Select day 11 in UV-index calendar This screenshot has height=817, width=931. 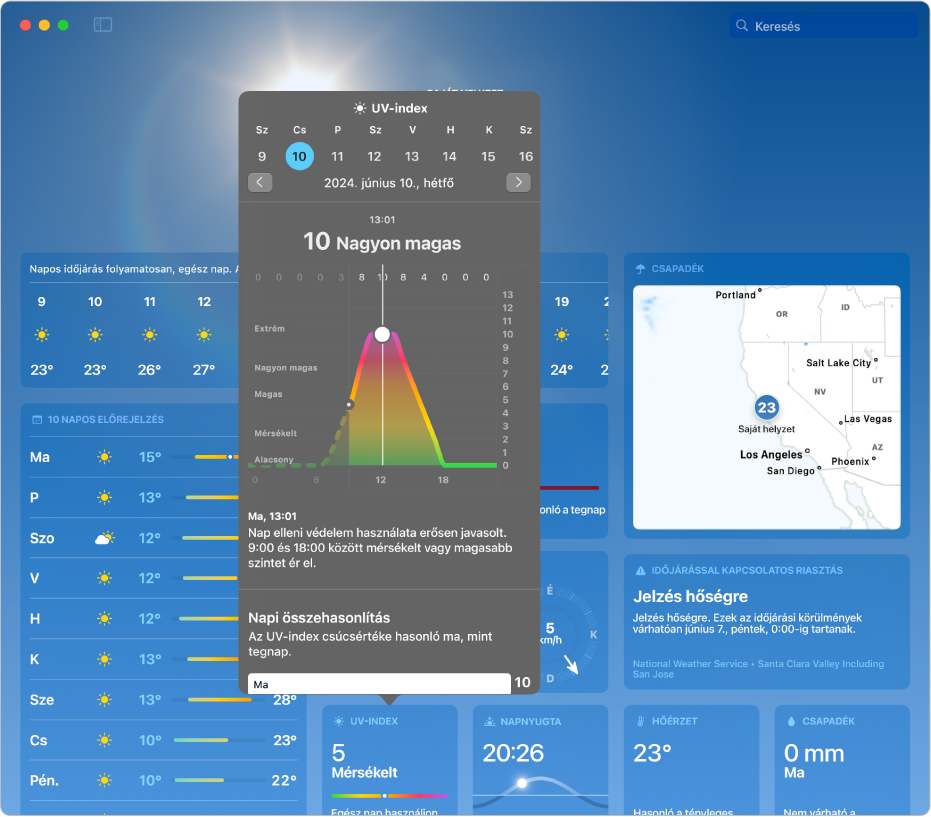337,157
